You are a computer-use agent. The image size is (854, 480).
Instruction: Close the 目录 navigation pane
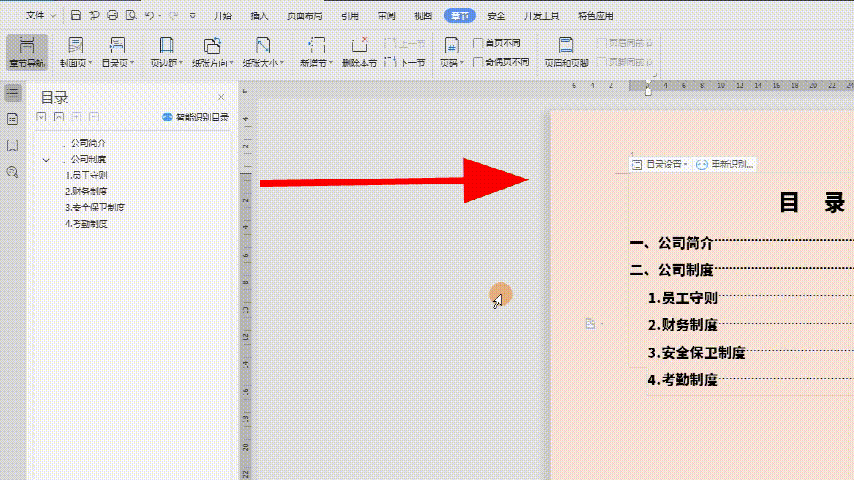coord(221,97)
